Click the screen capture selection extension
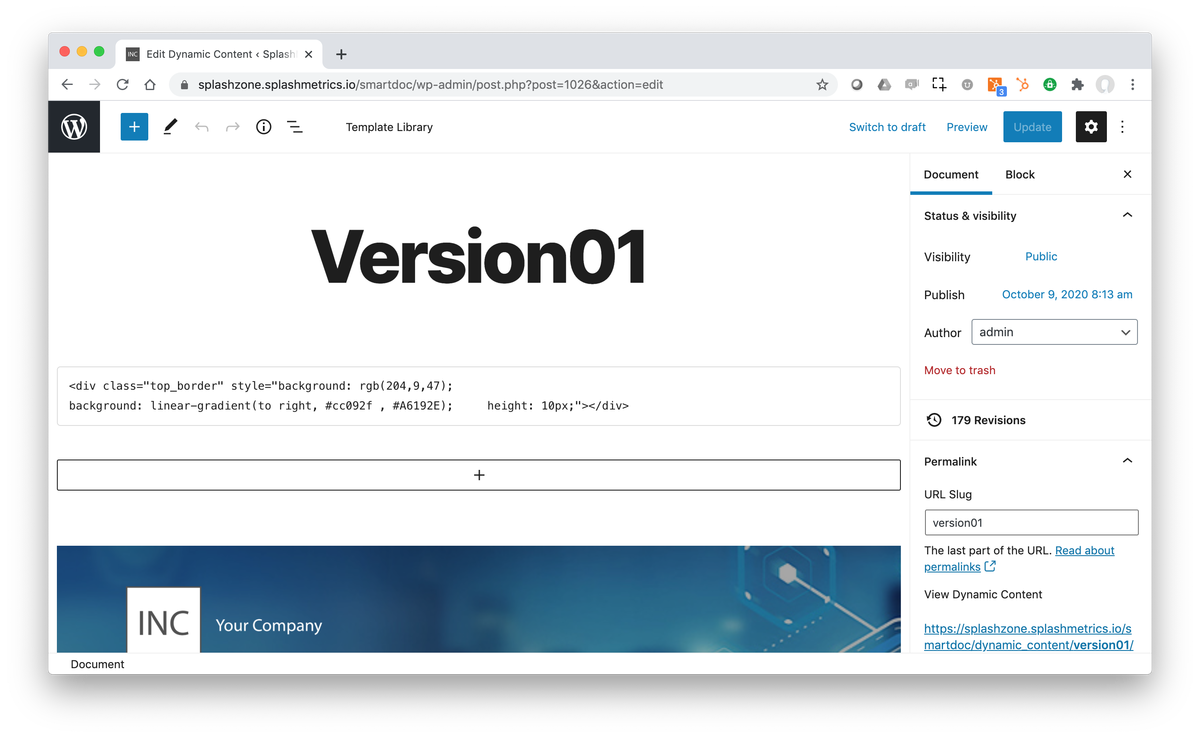1200x738 pixels. (939, 85)
